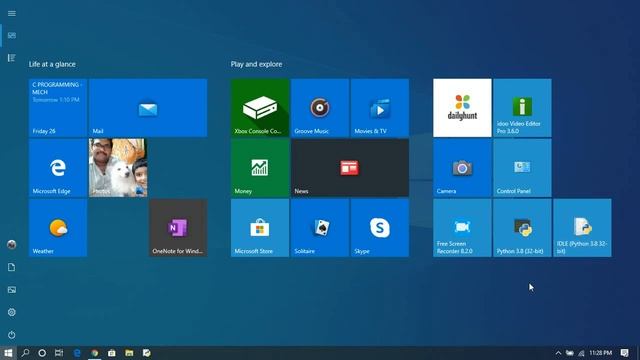This screenshot has width=640, height=360.
Task: Open the Photos tile thumbnail
Action: tap(118, 168)
